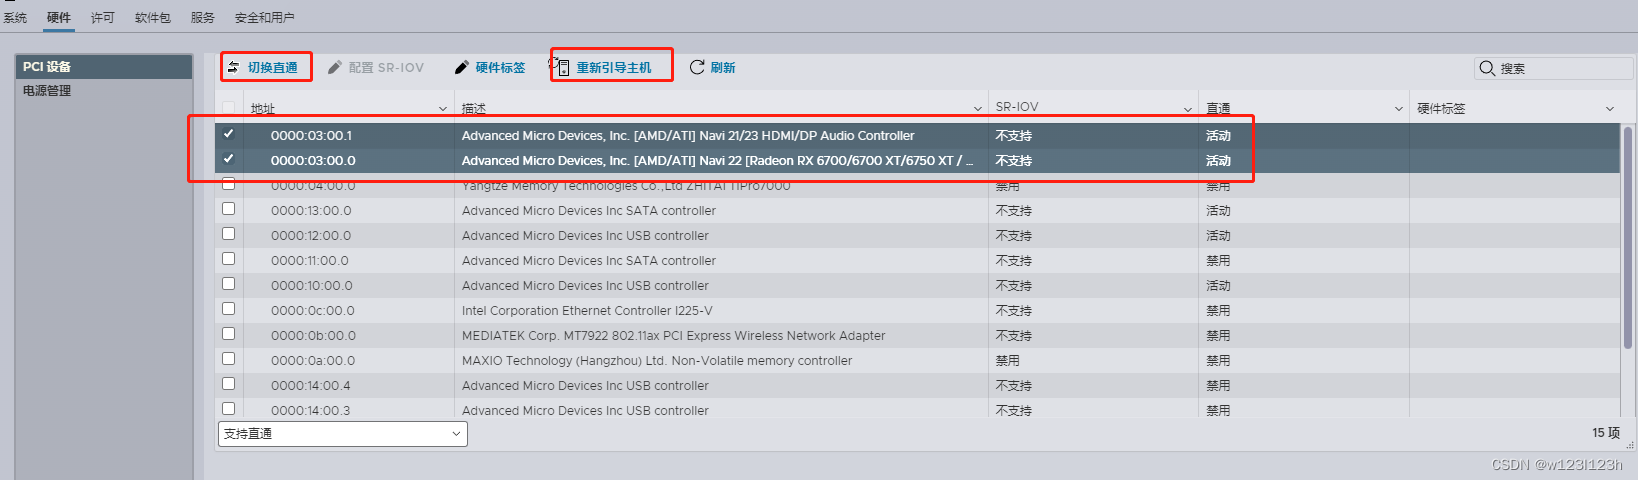The height and width of the screenshot is (480, 1638).
Task: Click the device table vertical scrollbar
Action: coord(1627,250)
